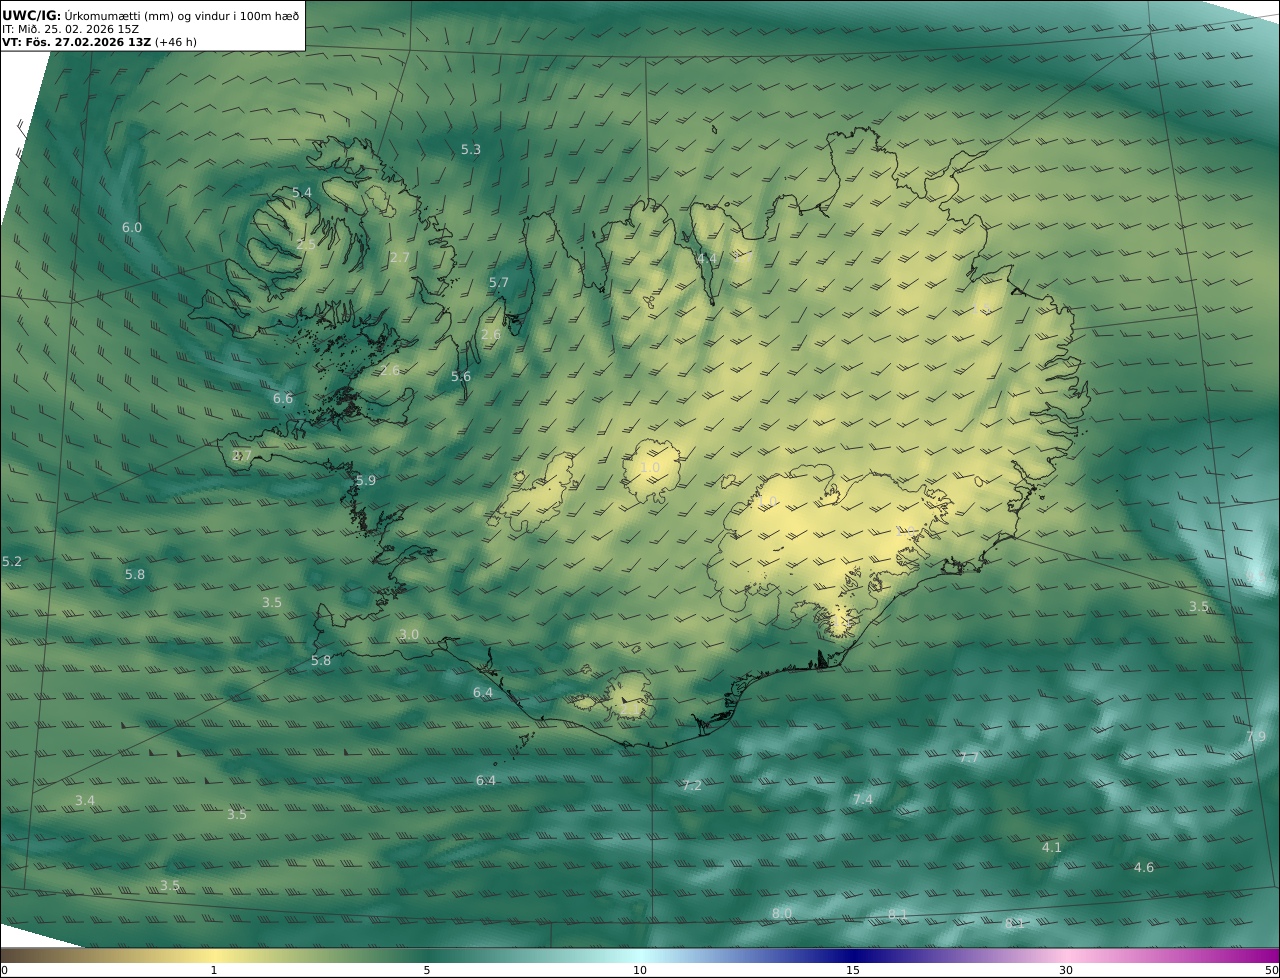
Task: Click the '7.2' value on the map
Action: point(692,786)
